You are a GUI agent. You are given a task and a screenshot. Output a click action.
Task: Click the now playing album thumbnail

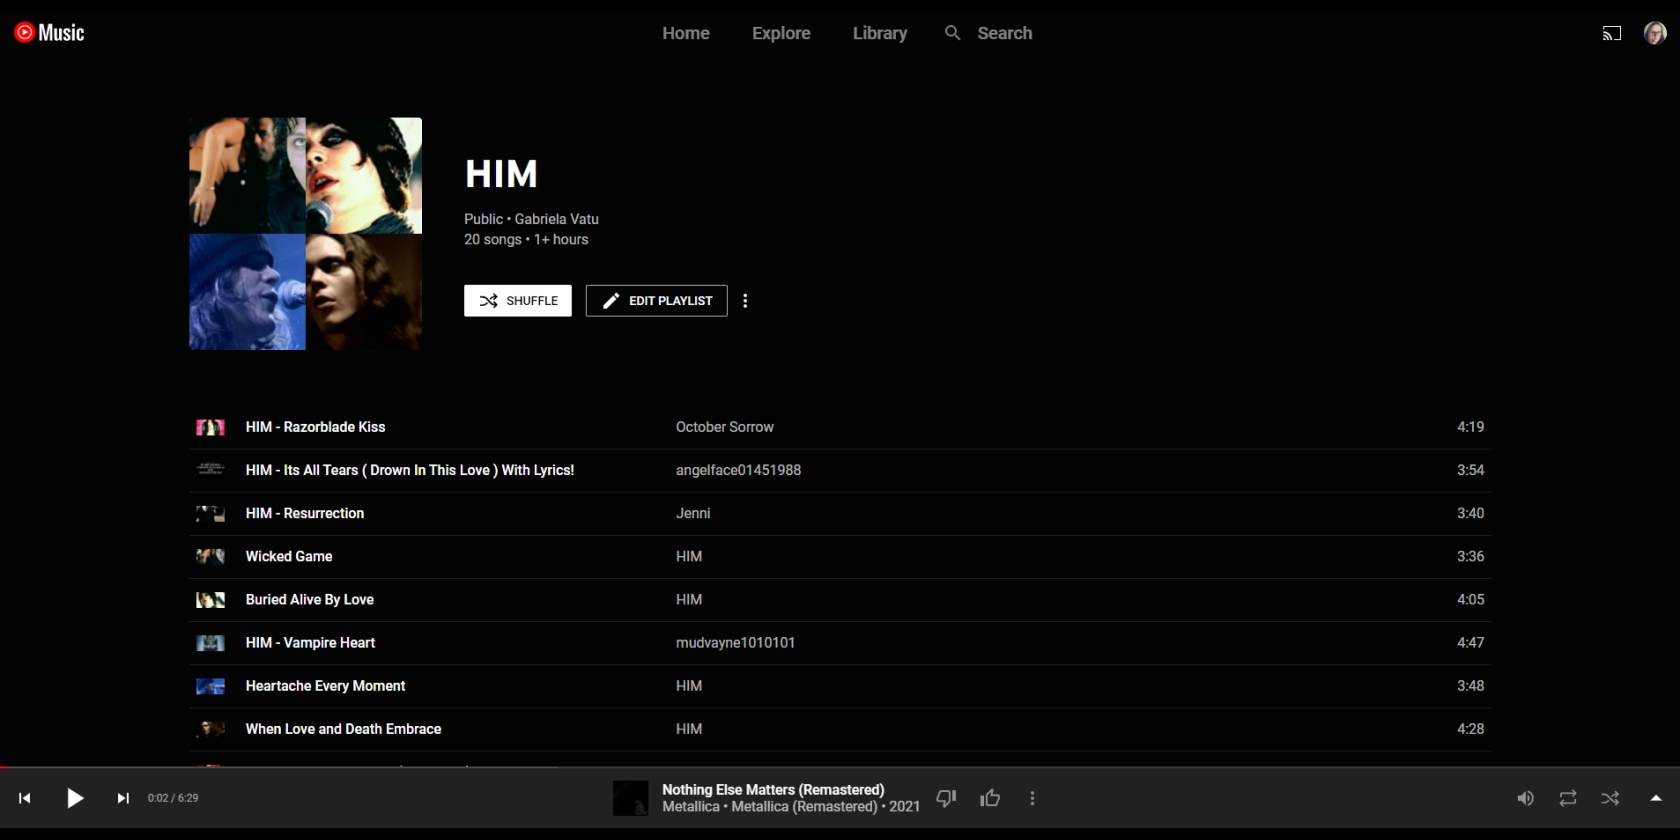pos(631,798)
